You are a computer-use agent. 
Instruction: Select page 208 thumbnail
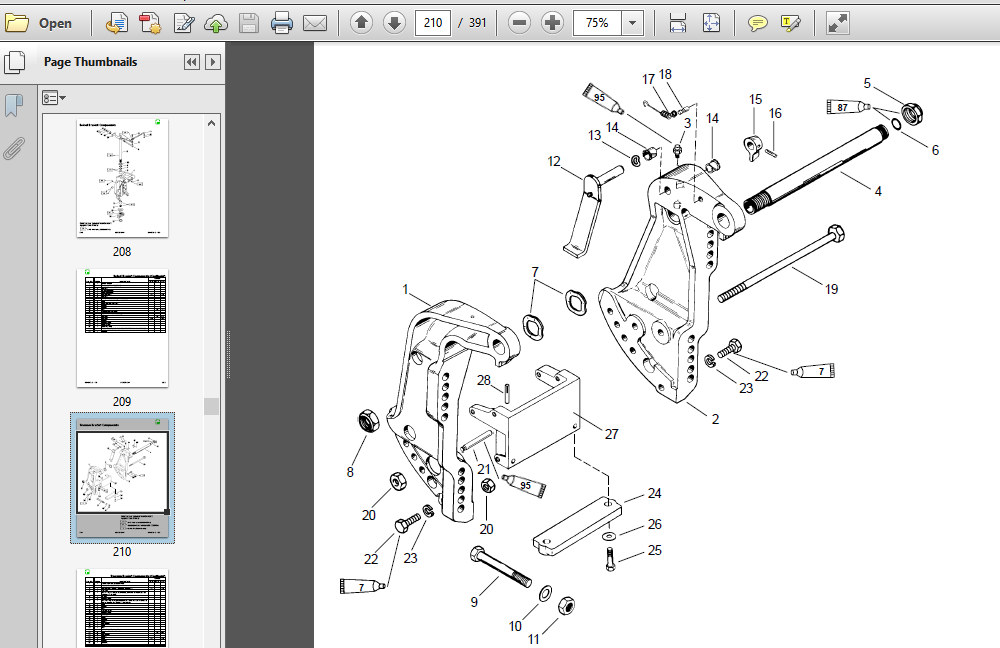click(x=122, y=178)
